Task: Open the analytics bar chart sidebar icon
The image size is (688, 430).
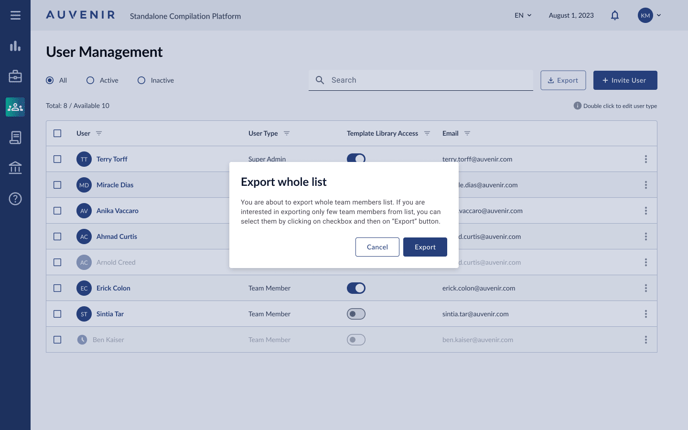Action: (15, 46)
